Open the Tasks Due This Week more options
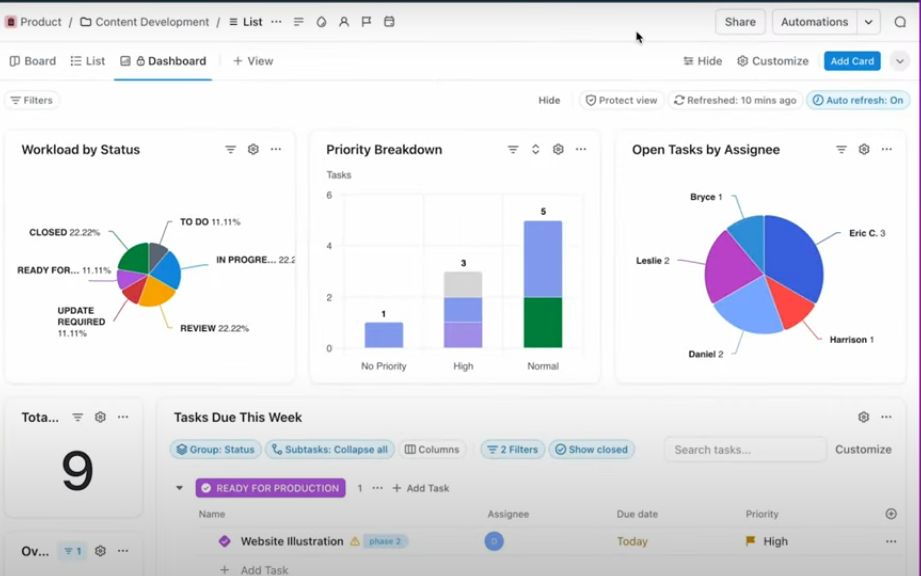 [x=886, y=417]
